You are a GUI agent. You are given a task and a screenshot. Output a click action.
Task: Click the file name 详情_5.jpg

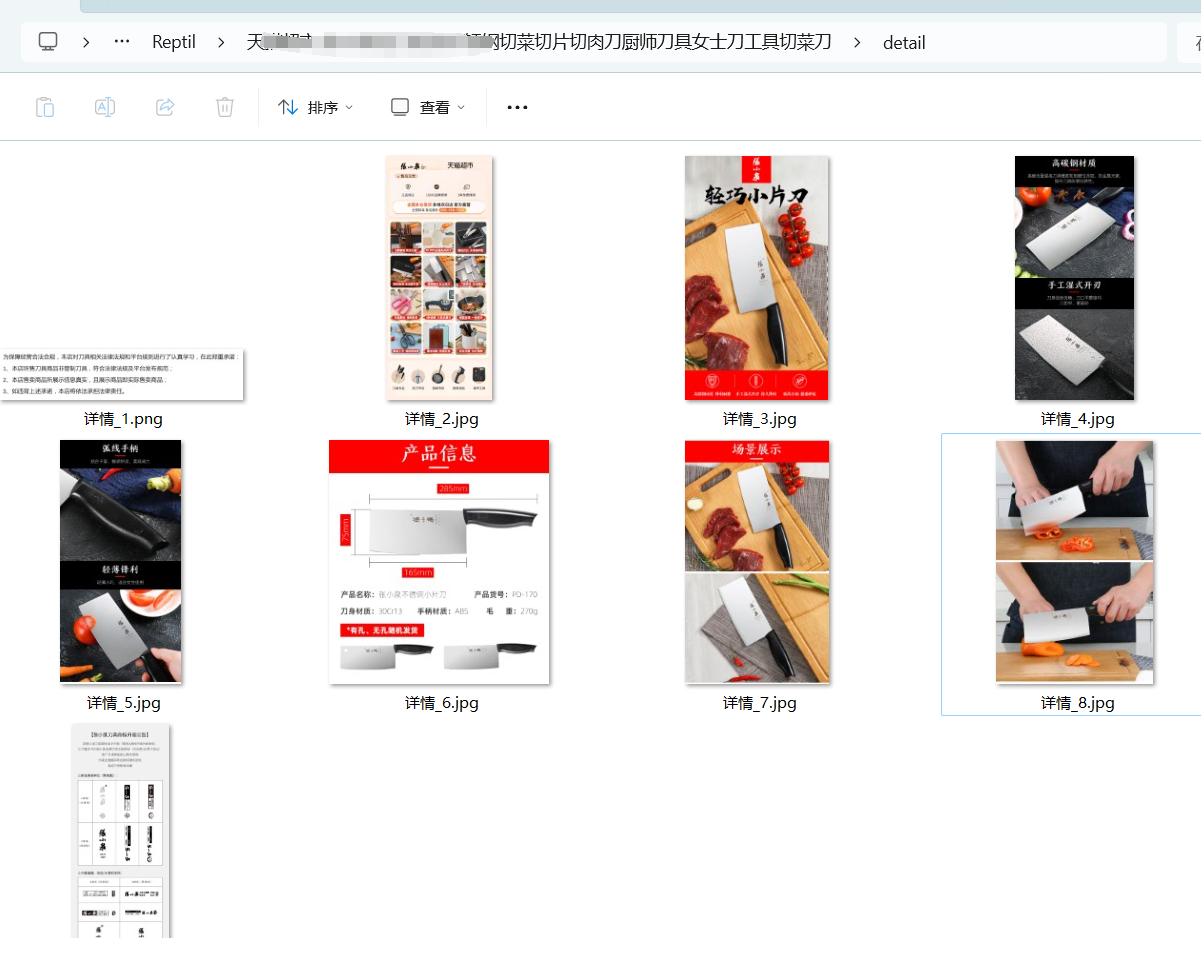pos(123,703)
